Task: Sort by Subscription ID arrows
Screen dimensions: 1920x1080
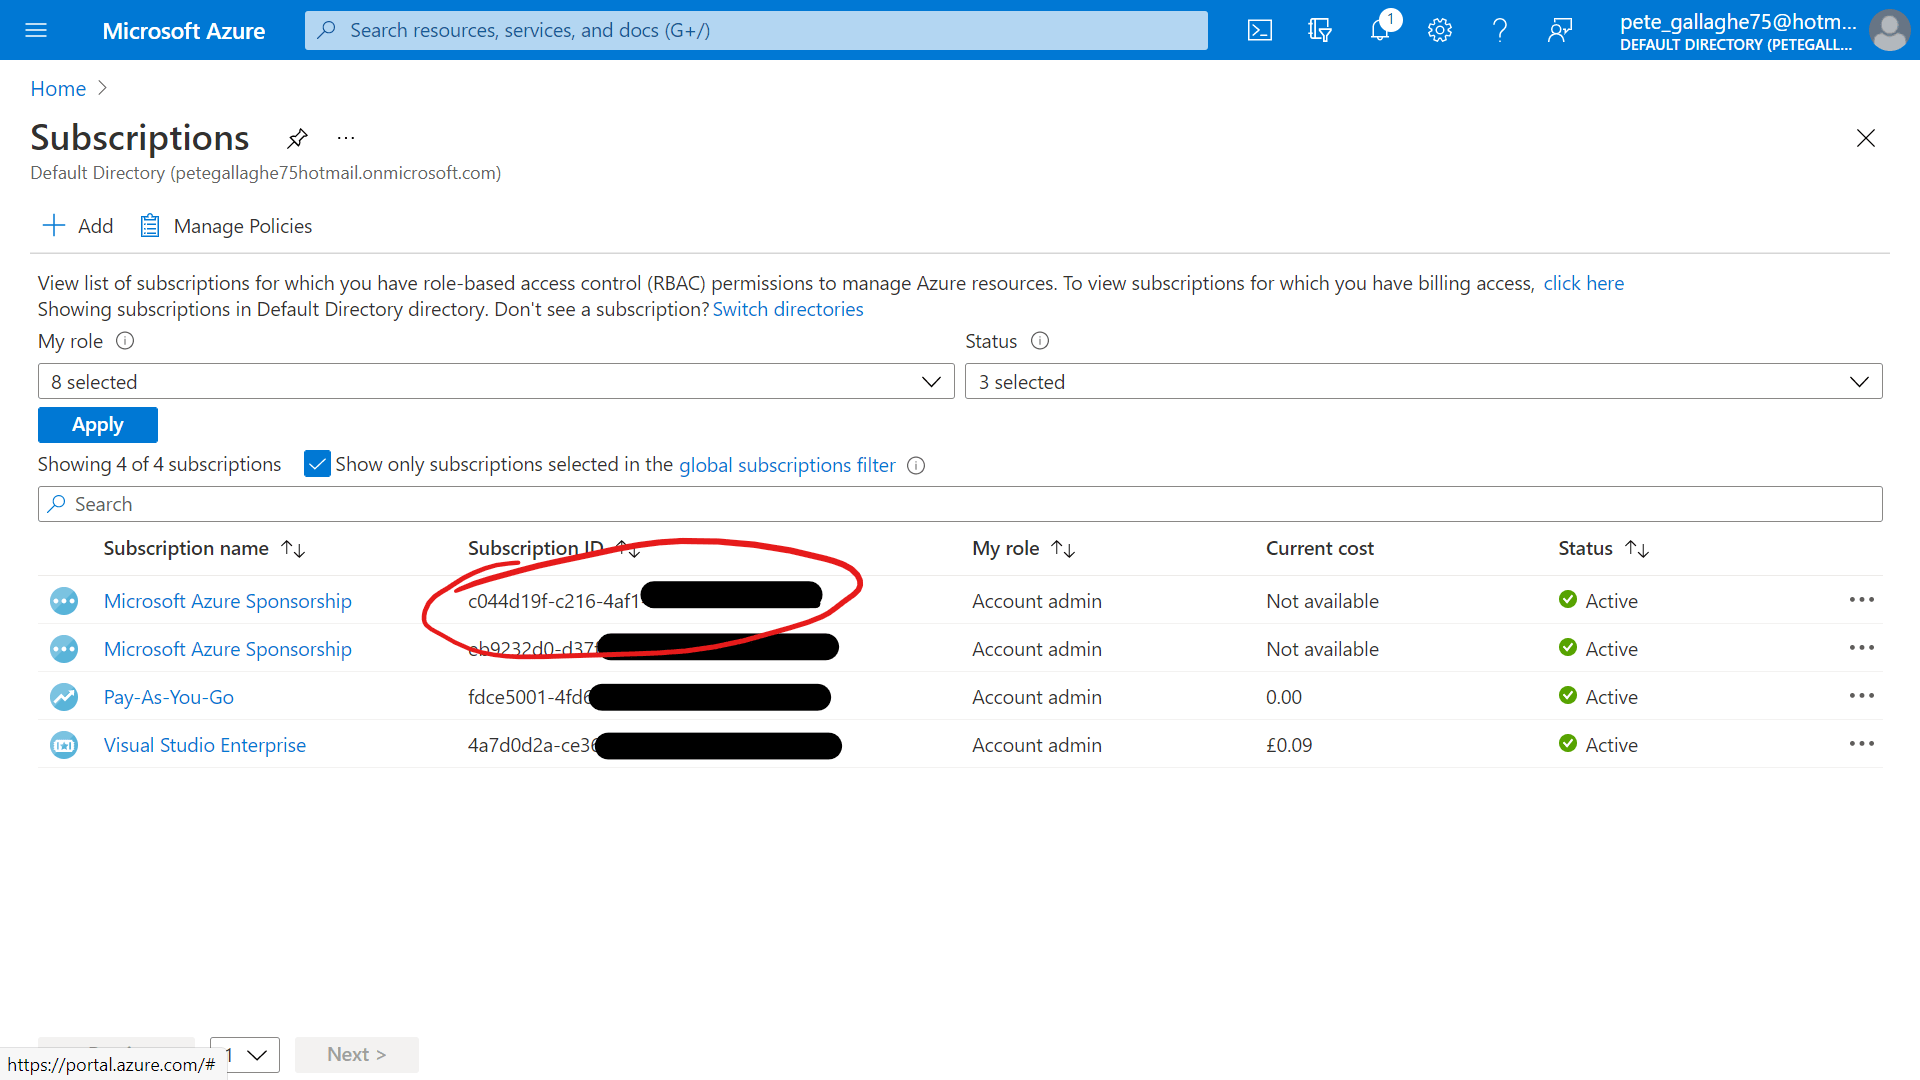Action: pyautogui.click(x=628, y=549)
